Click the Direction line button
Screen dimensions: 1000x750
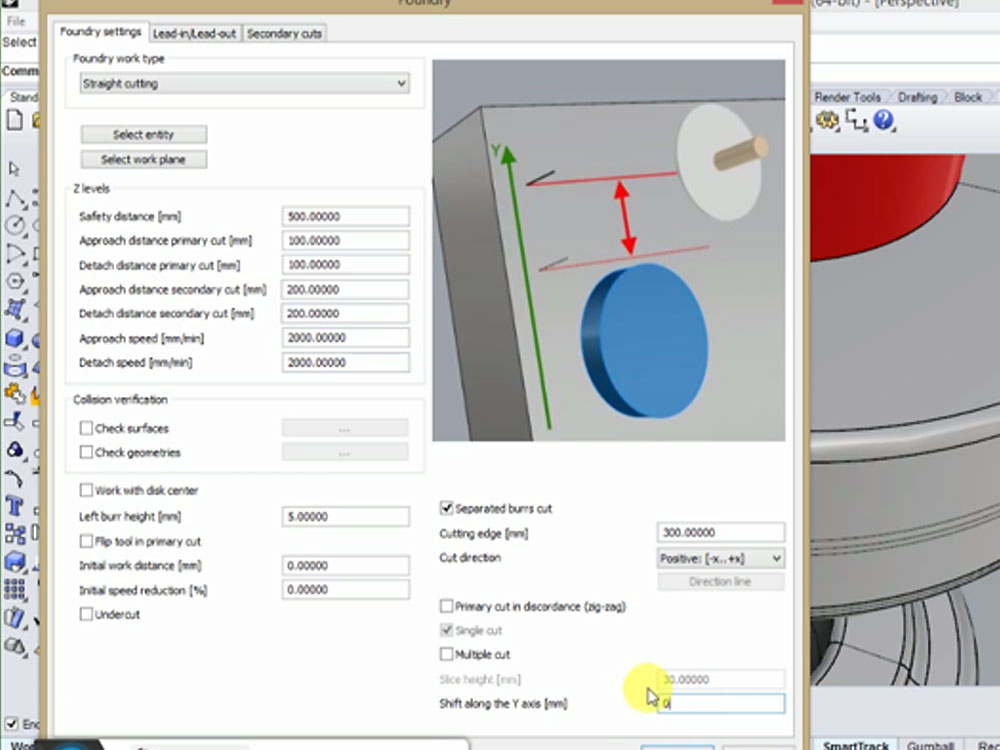click(721, 582)
